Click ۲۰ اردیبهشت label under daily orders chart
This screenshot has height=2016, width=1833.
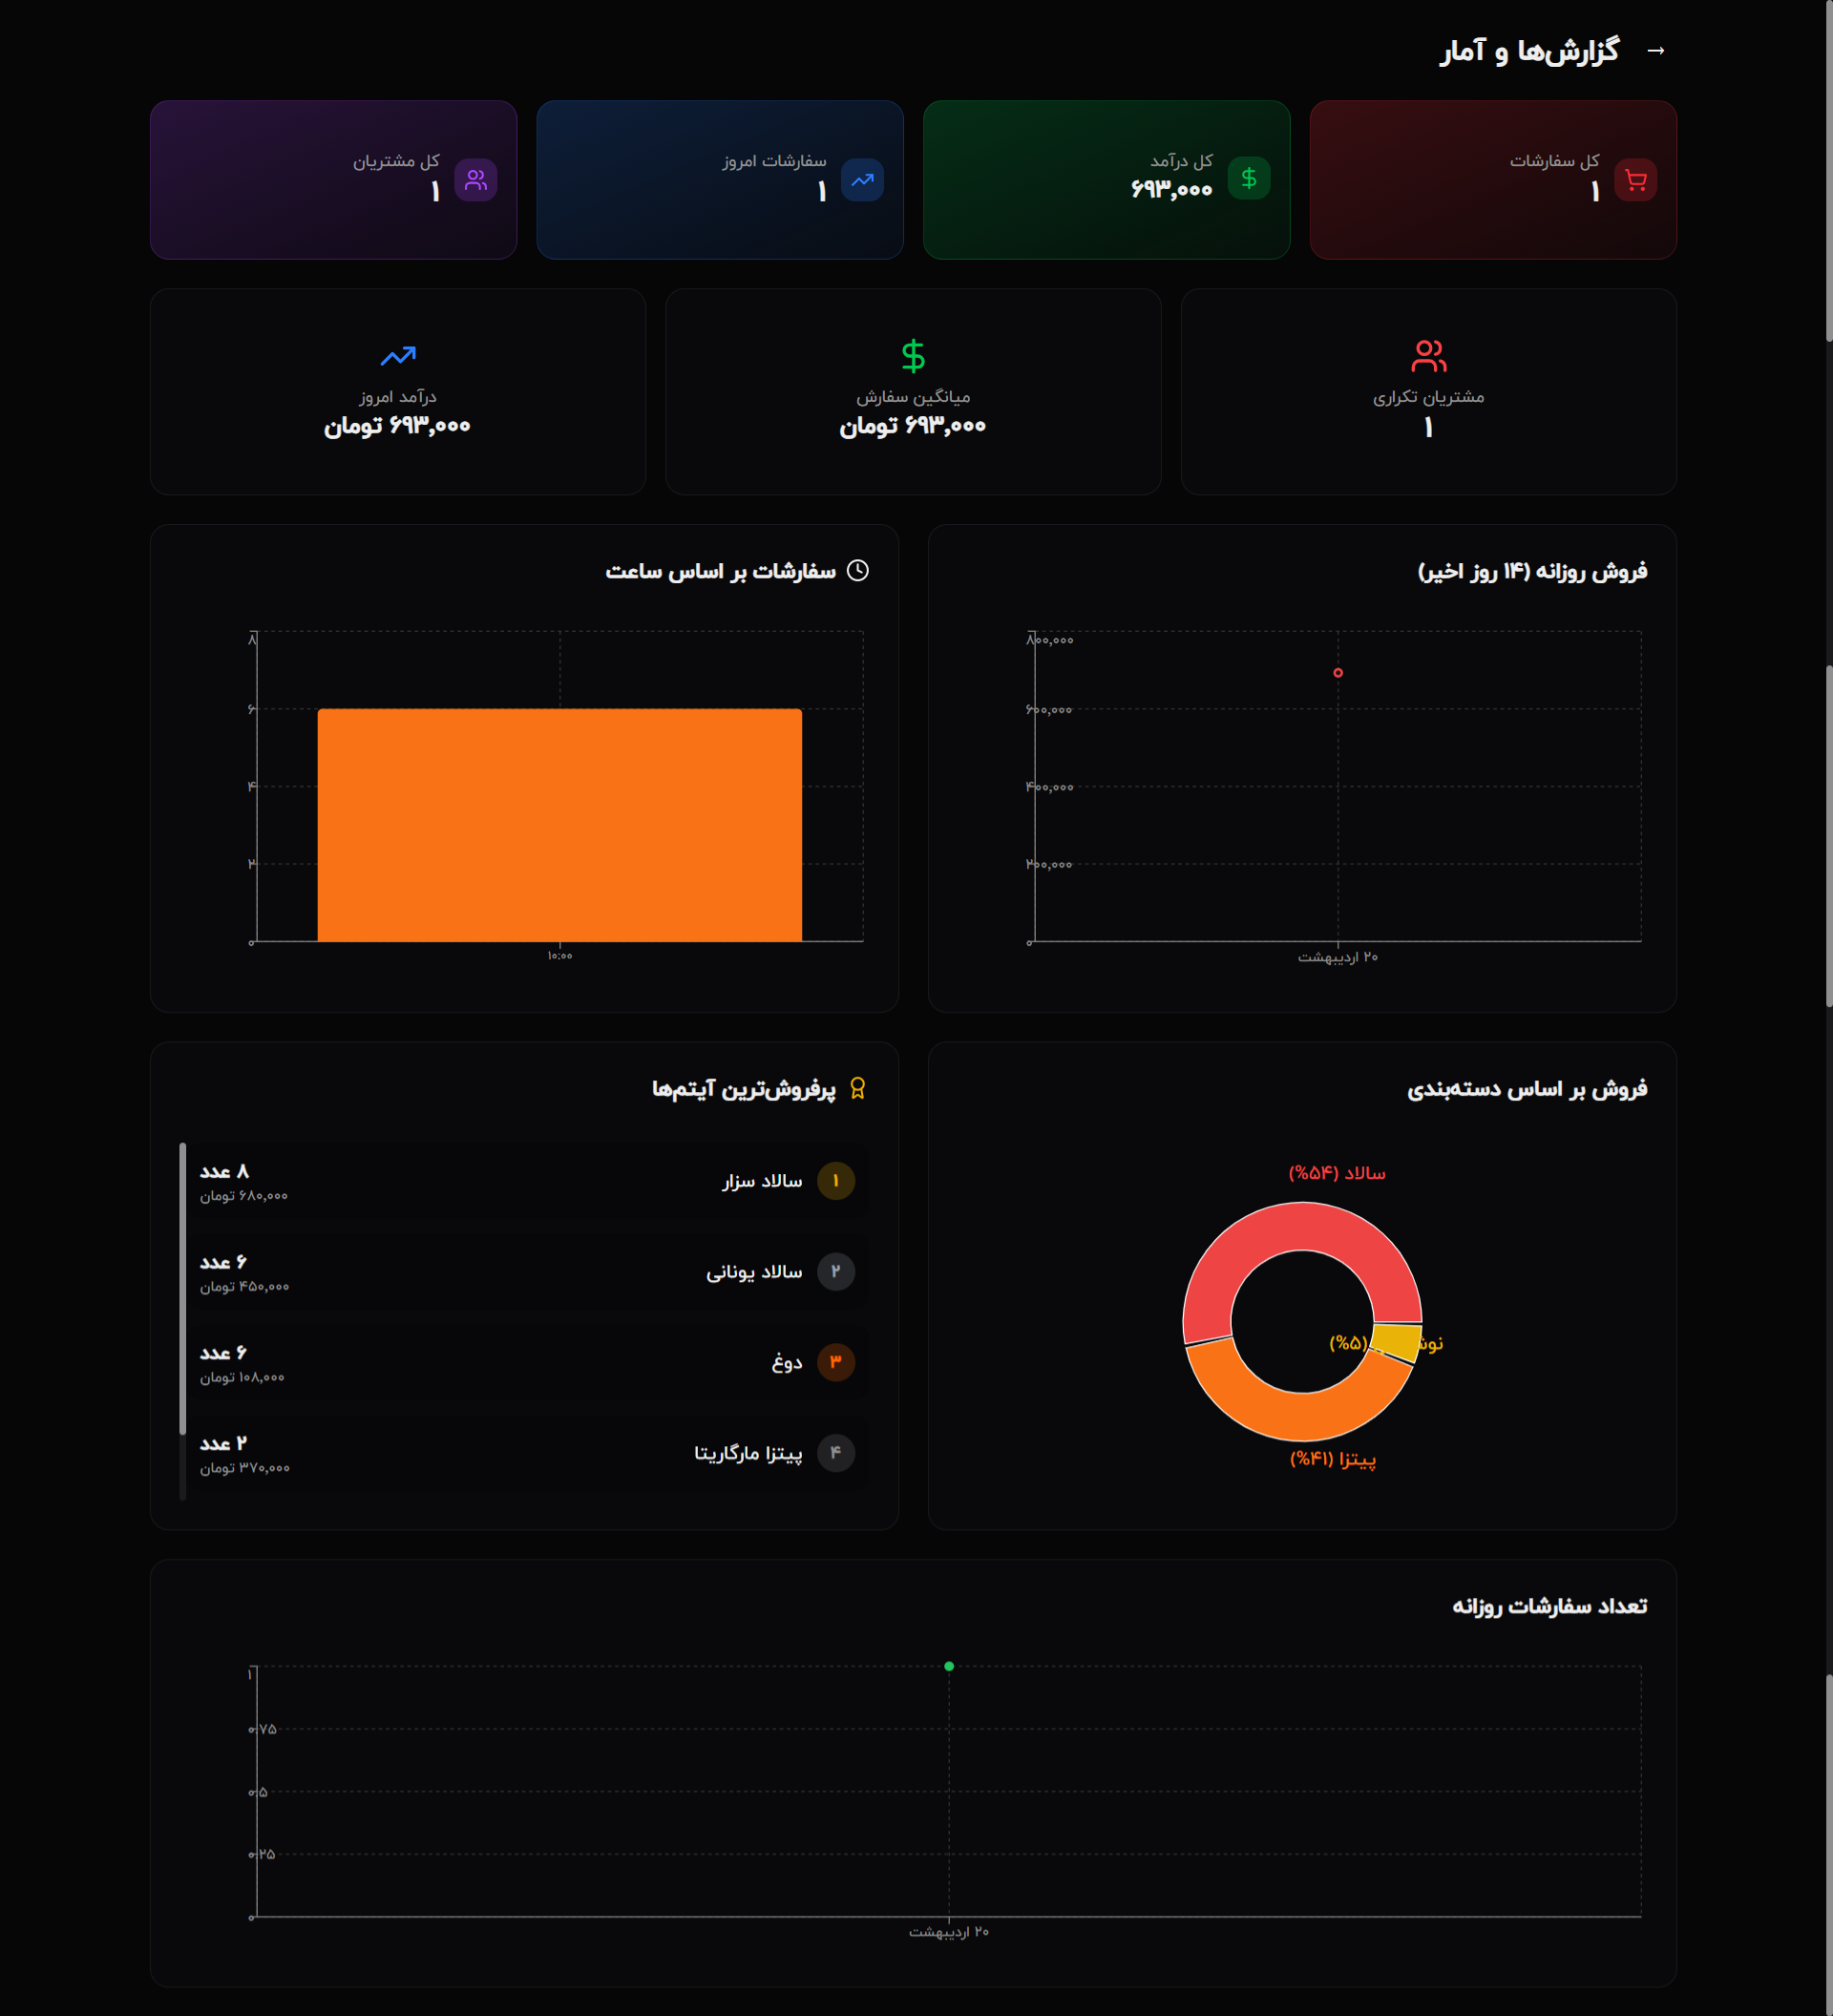point(949,1932)
